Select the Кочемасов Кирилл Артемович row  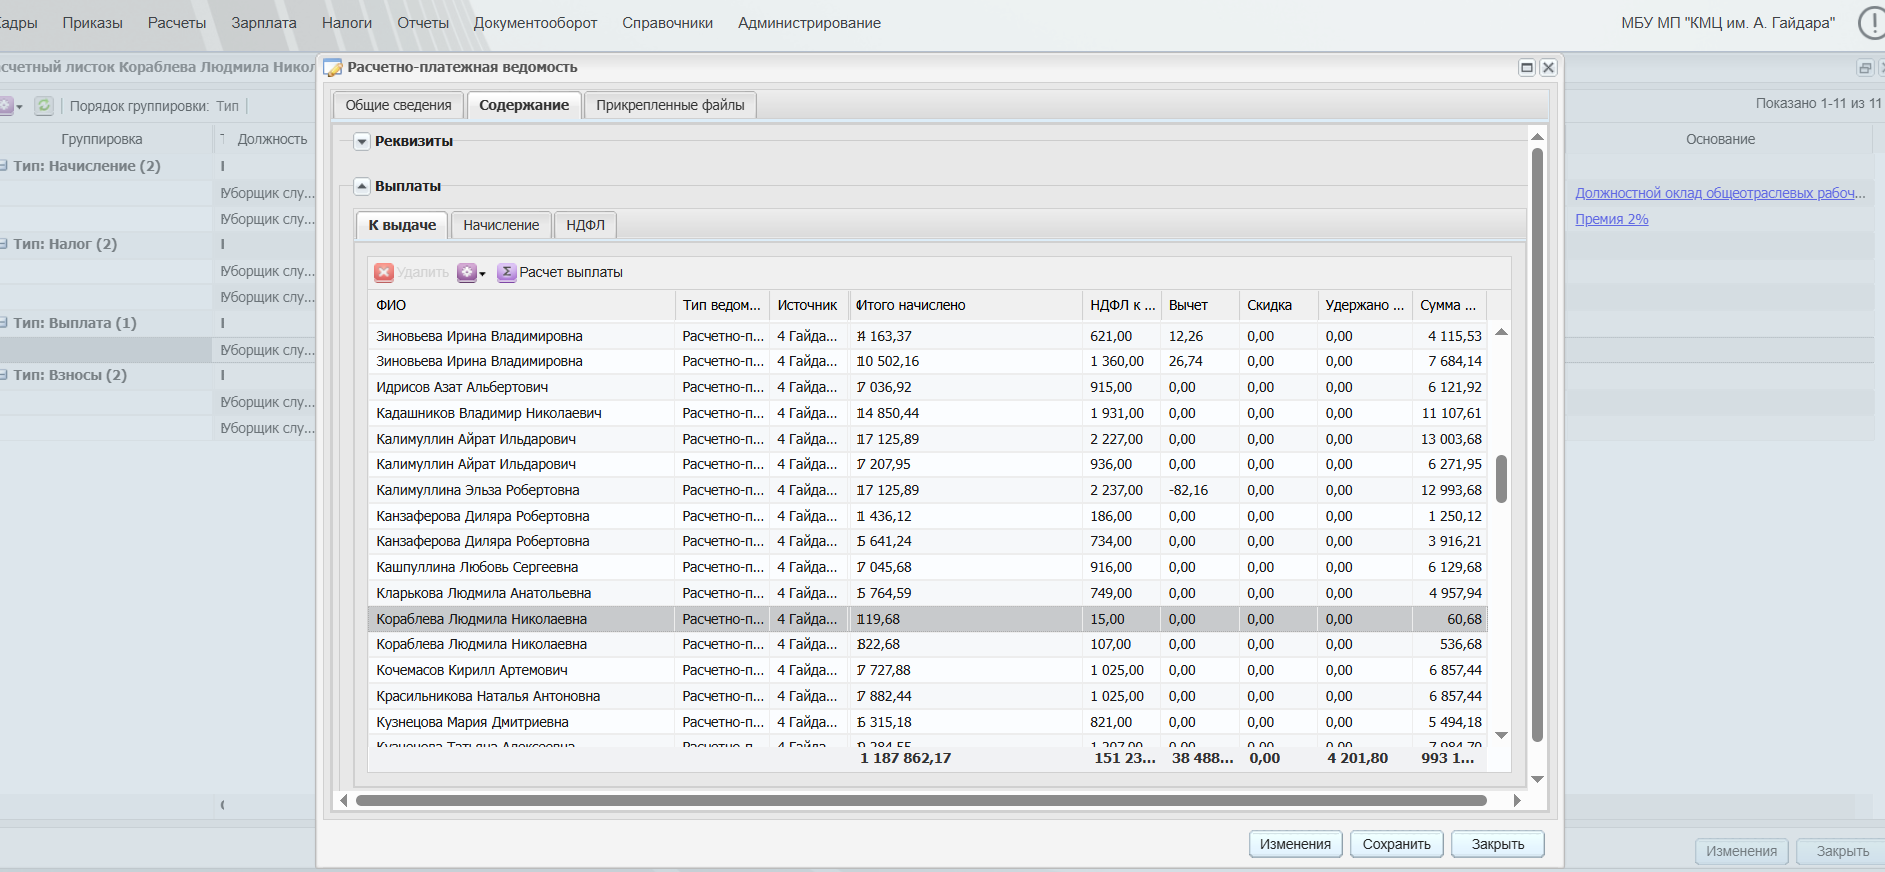click(472, 670)
